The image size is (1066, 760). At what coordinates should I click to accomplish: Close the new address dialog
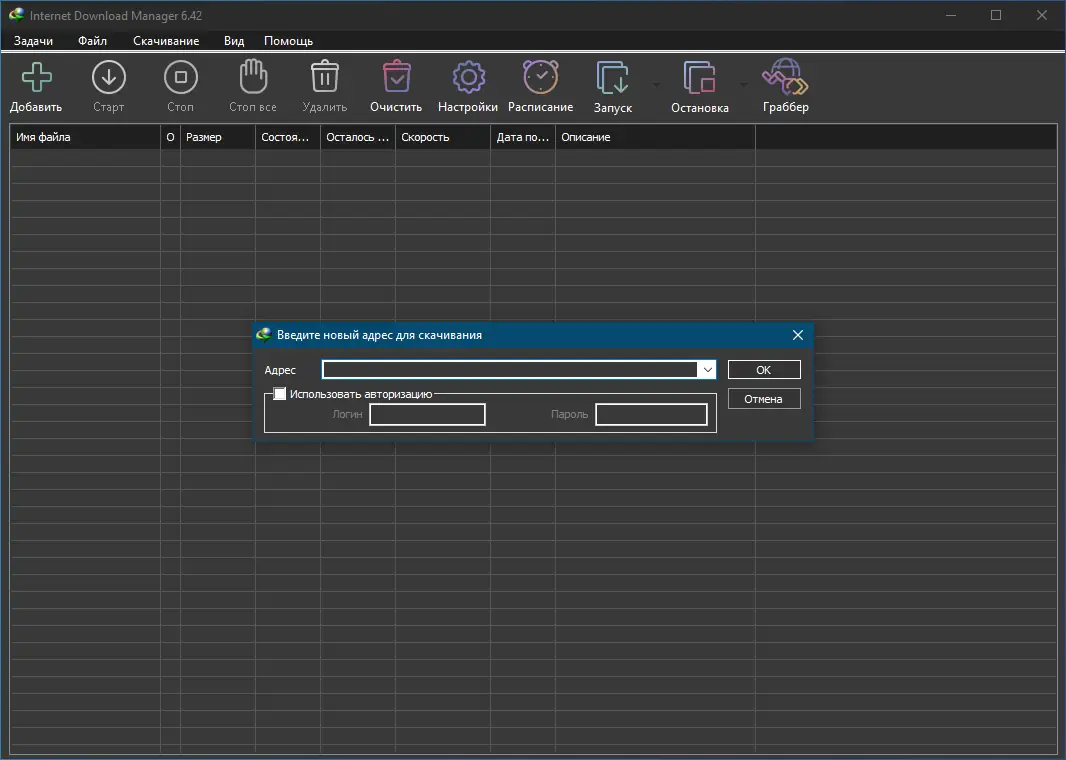797,335
